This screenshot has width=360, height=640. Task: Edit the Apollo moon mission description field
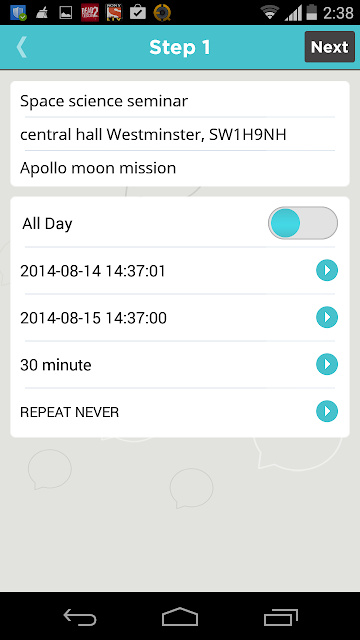pos(180,168)
